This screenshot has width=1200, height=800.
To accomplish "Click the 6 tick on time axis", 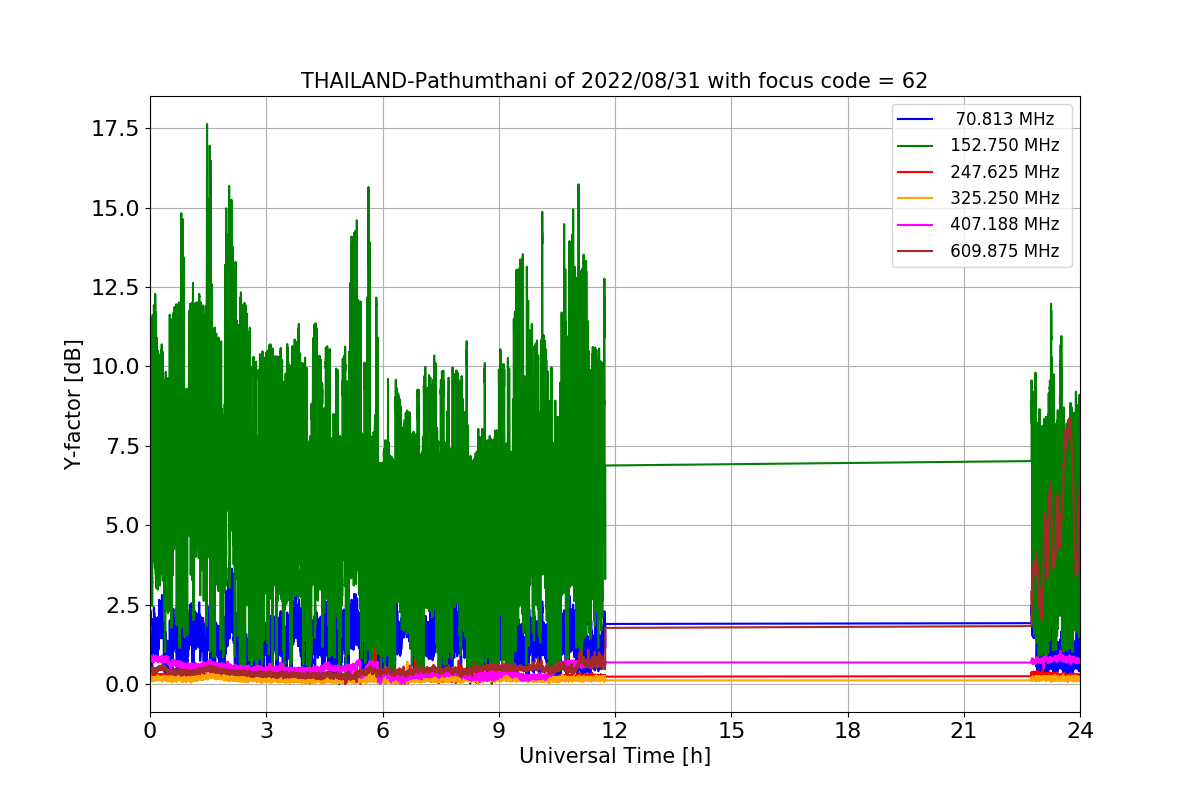I will point(382,730).
